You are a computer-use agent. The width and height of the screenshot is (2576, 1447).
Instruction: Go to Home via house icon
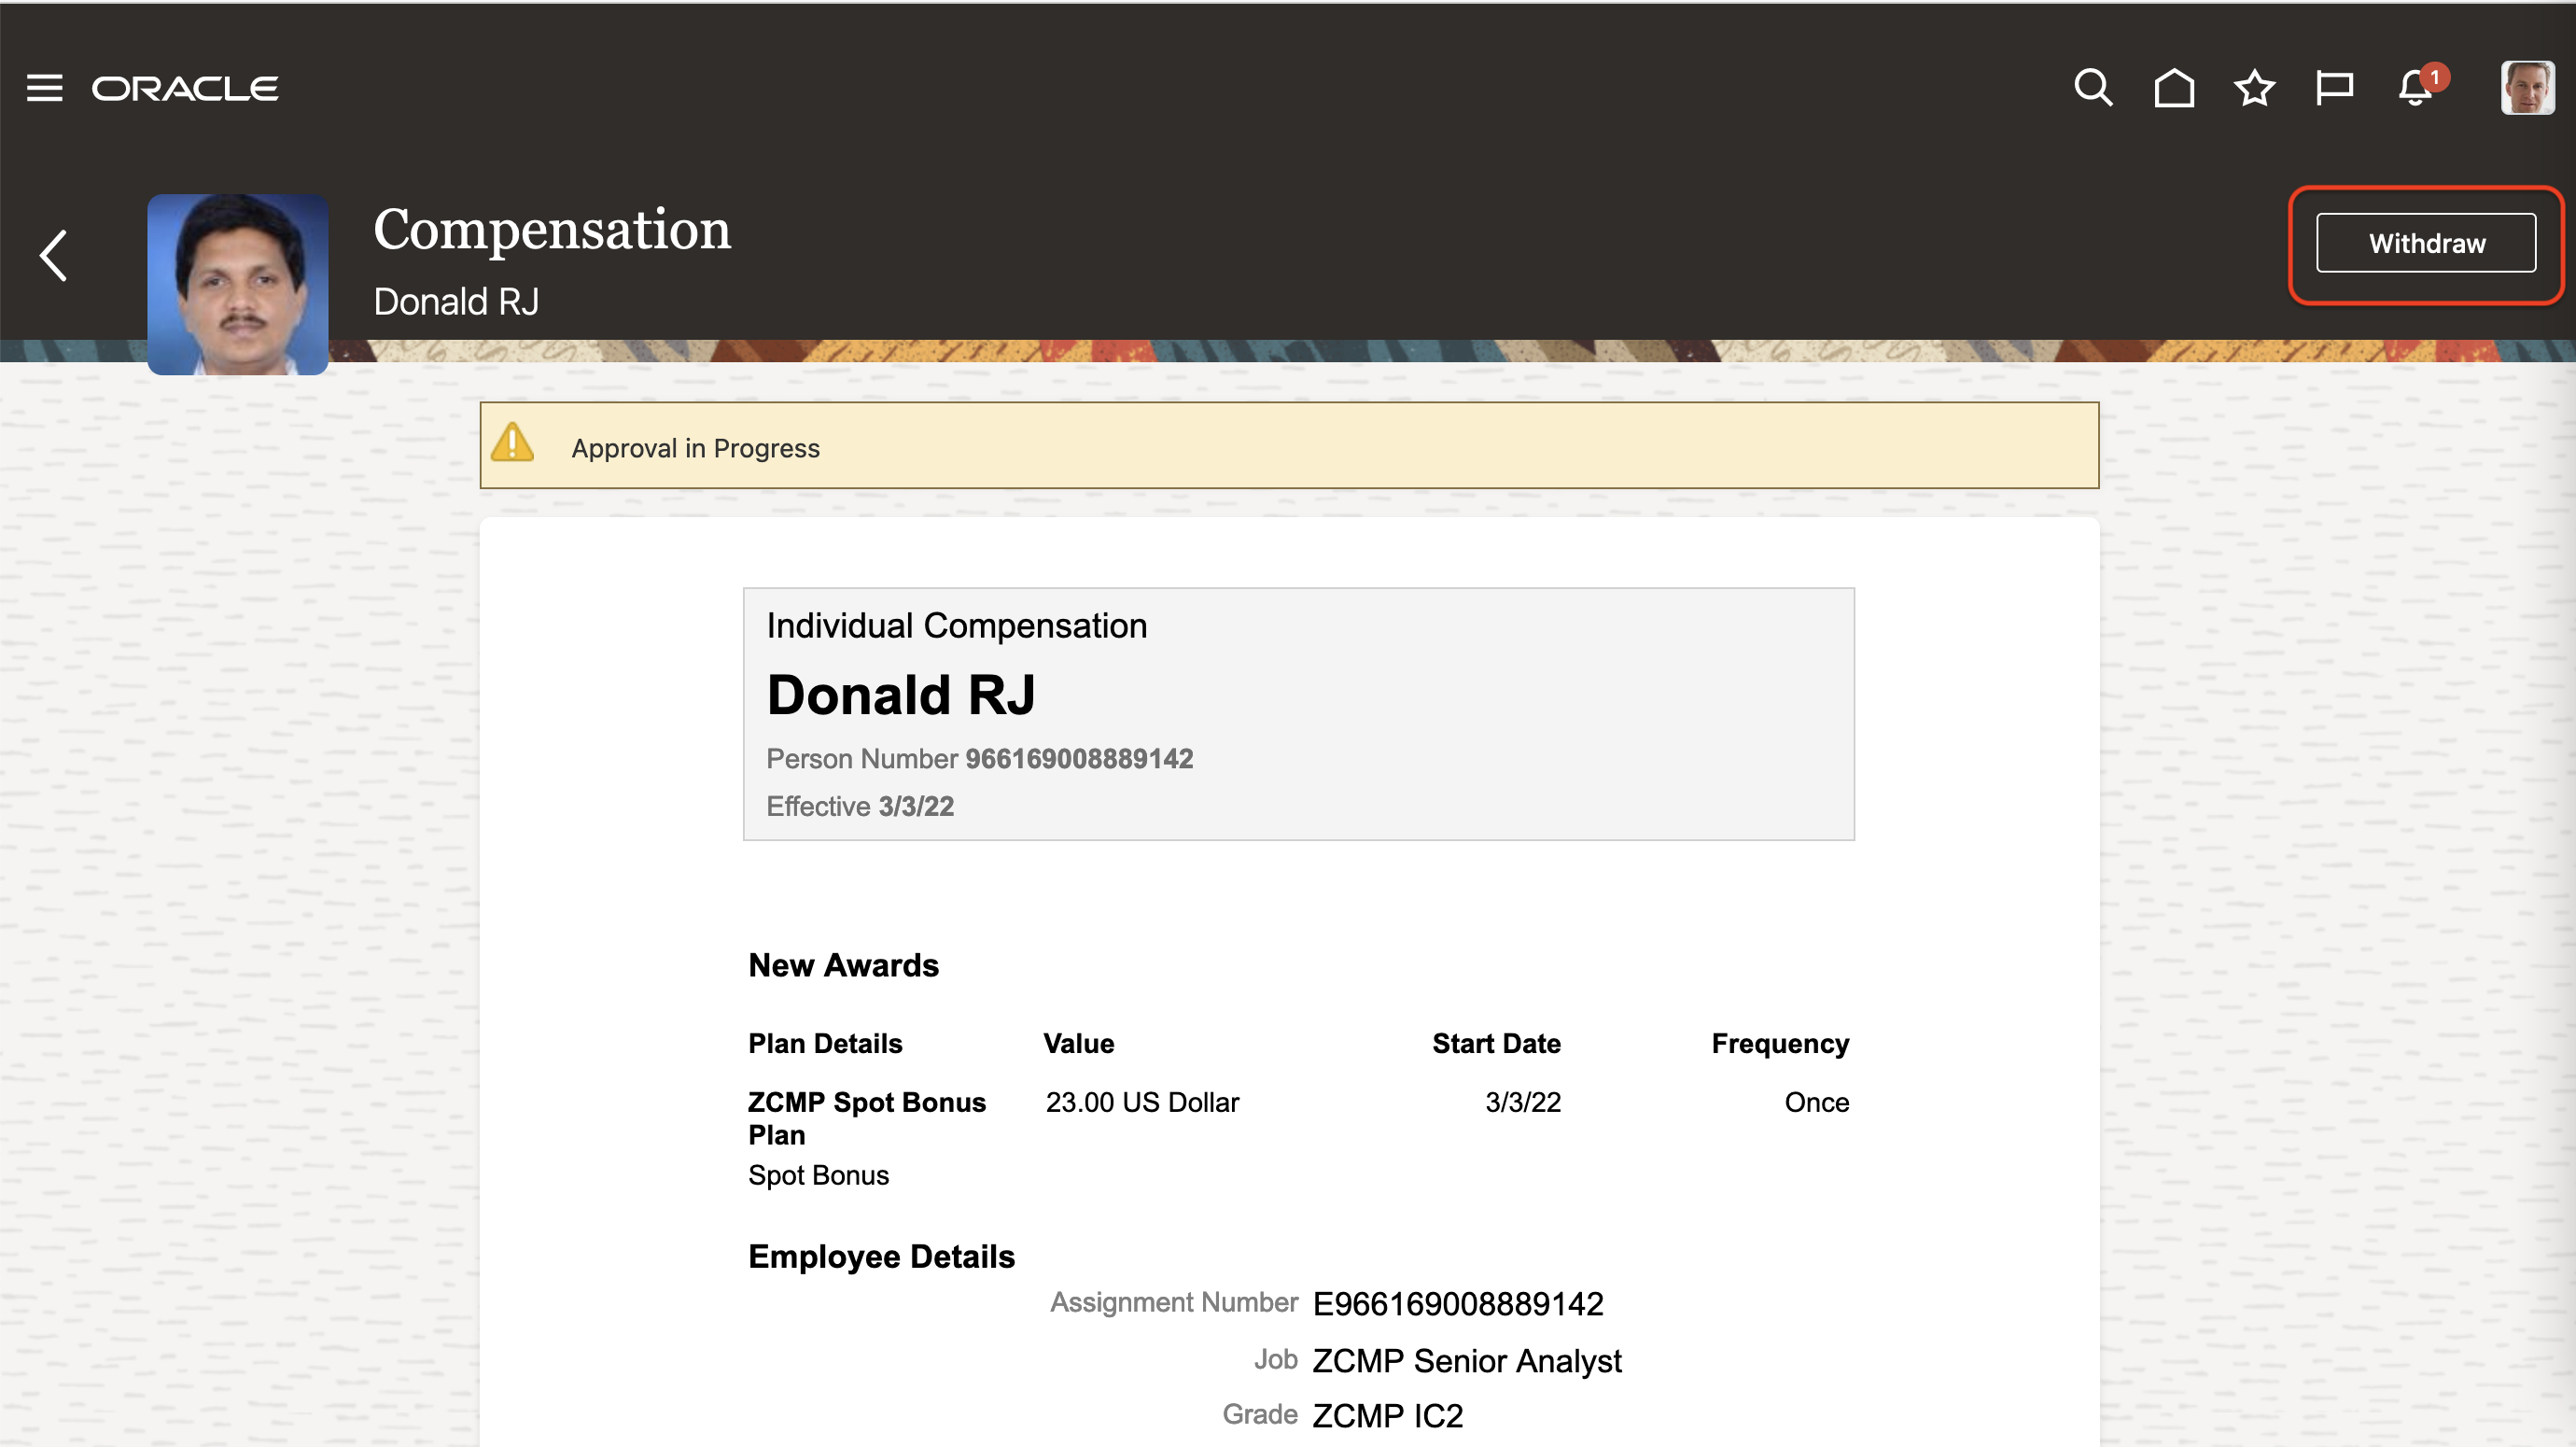(x=2174, y=88)
